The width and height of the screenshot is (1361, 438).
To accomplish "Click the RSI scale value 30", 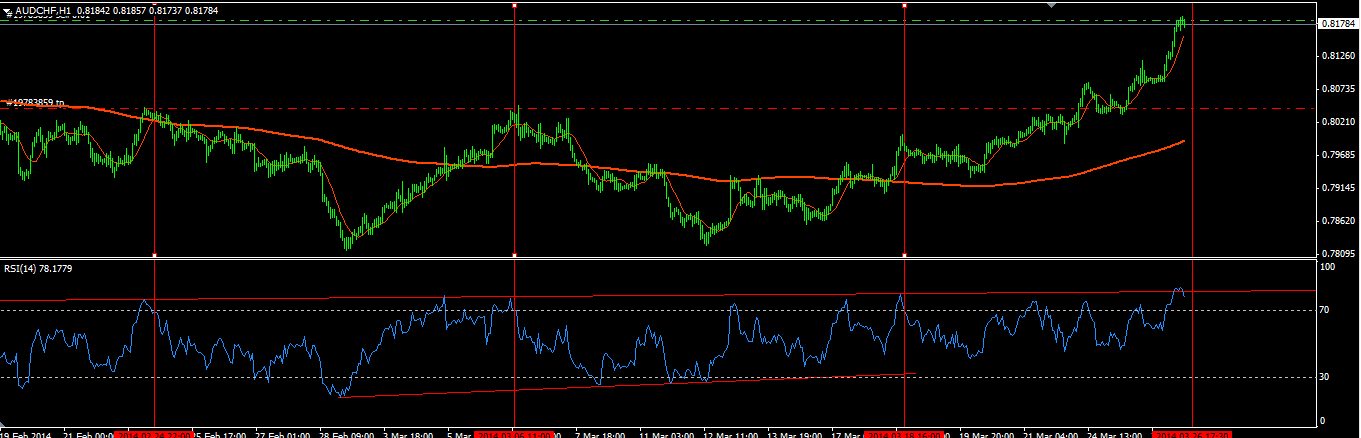I will point(1325,377).
